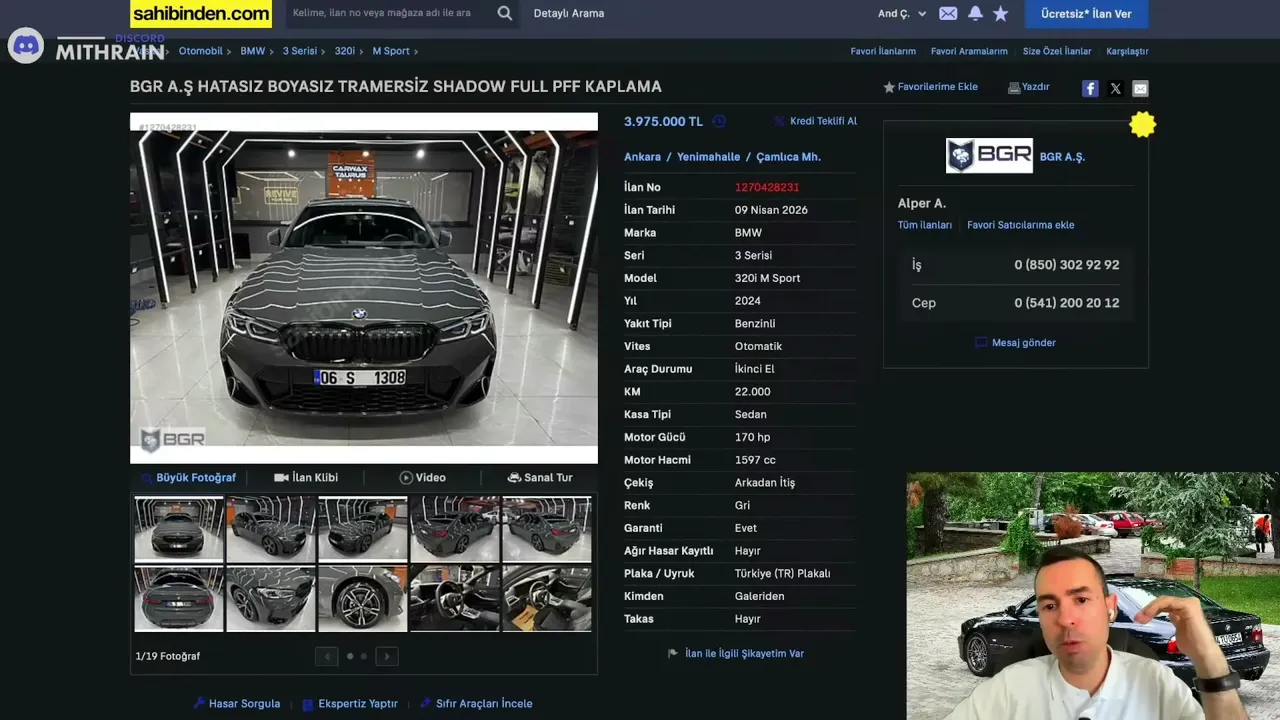
Task: Print the listing with Yazdır
Action: tap(1028, 87)
